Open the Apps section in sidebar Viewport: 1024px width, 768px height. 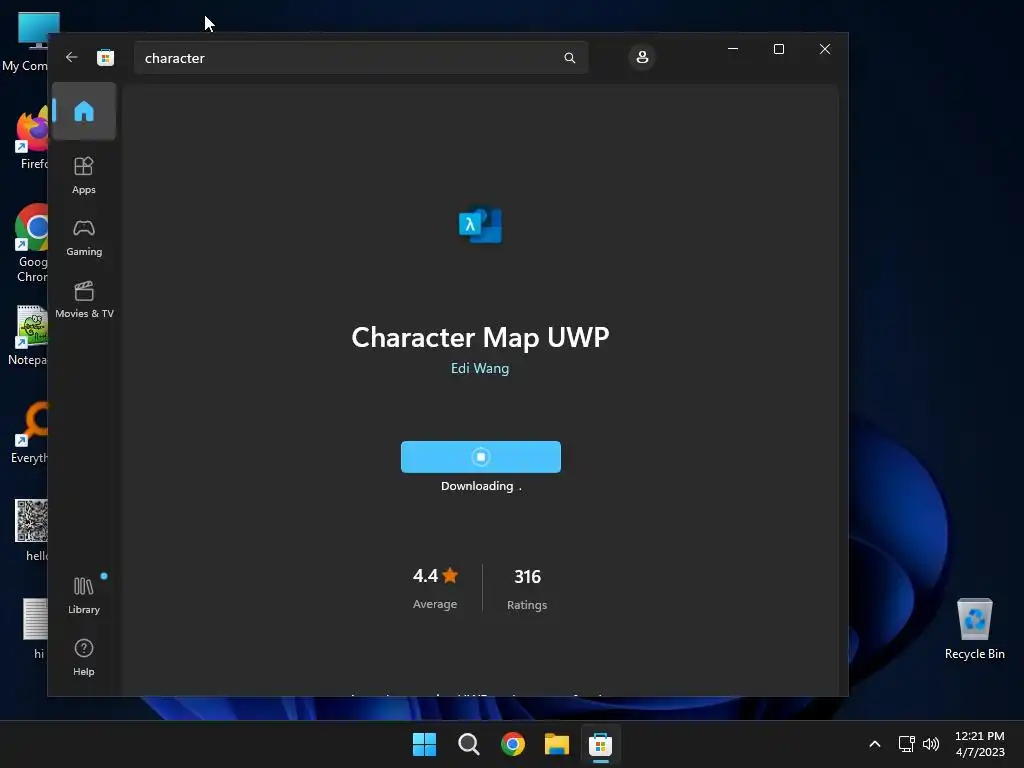pos(84,175)
